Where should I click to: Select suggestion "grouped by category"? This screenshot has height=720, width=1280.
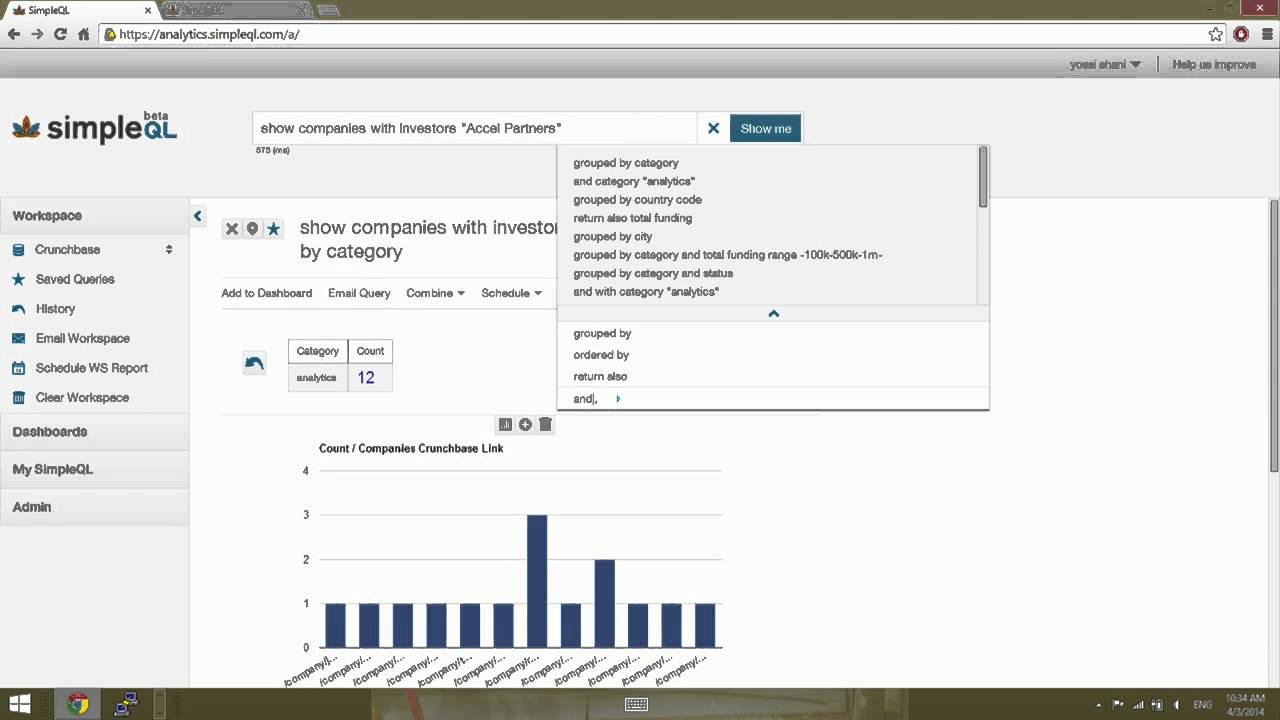[626, 163]
